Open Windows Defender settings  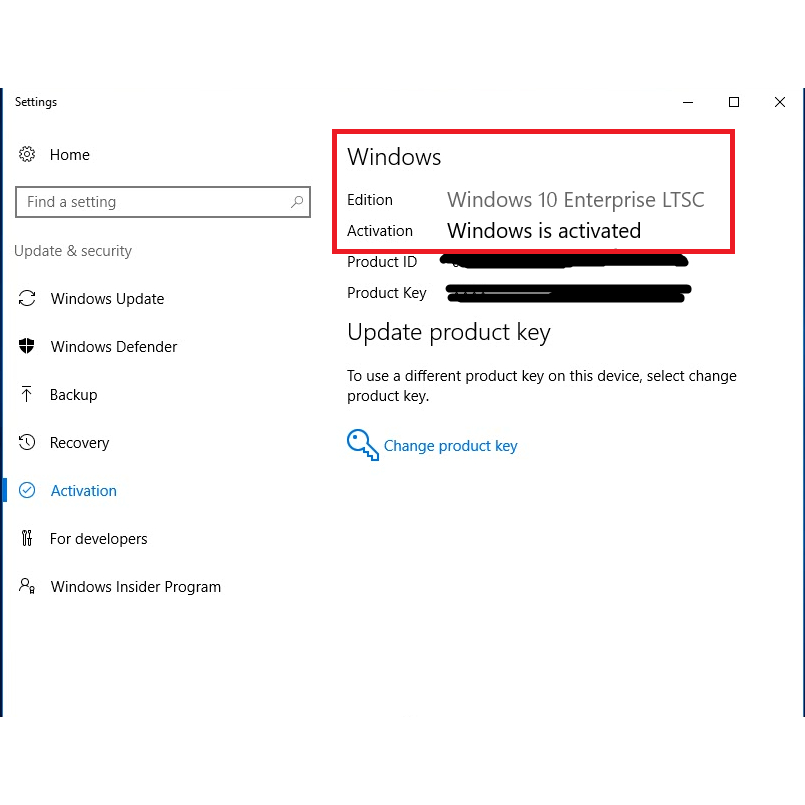coord(114,347)
